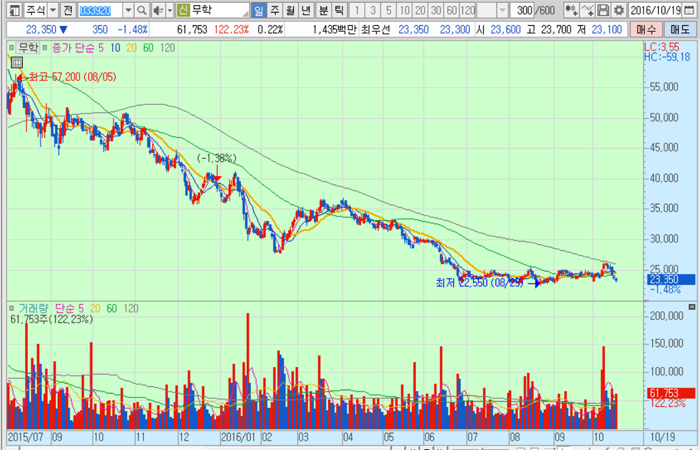The image size is (700, 450).
Task: Select the tick (틱) chart tab
Action: [339, 10]
